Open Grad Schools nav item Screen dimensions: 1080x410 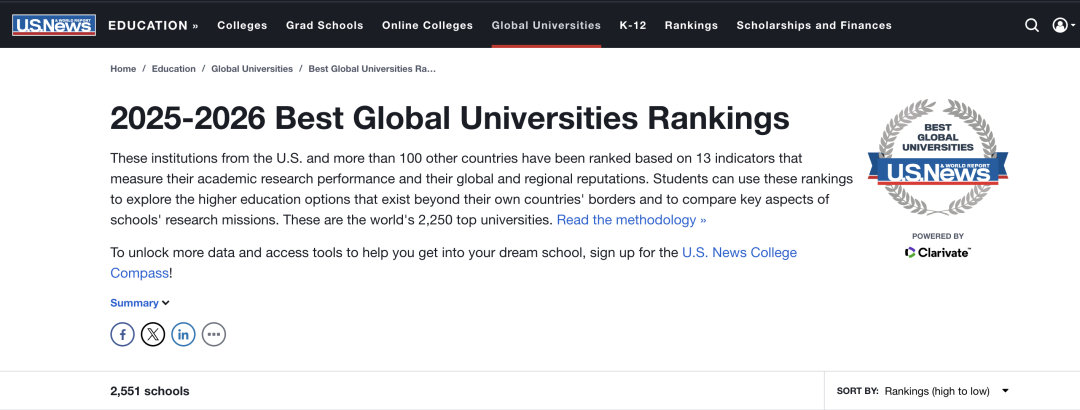coord(325,25)
